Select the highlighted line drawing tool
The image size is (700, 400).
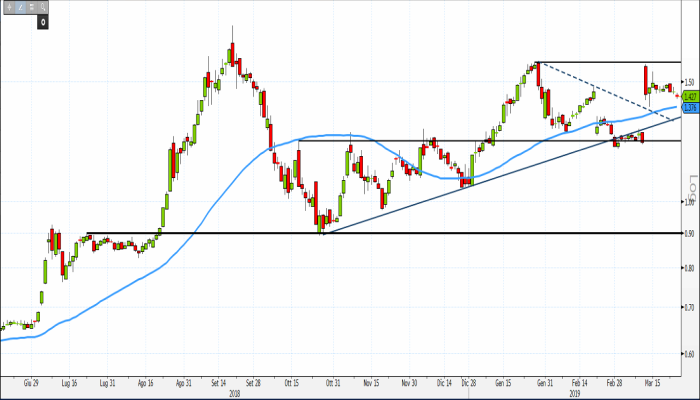point(20,6)
